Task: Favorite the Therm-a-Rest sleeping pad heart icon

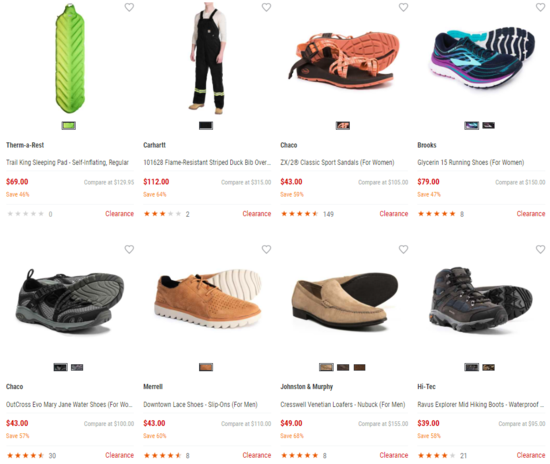Action: pyautogui.click(x=129, y=7)
